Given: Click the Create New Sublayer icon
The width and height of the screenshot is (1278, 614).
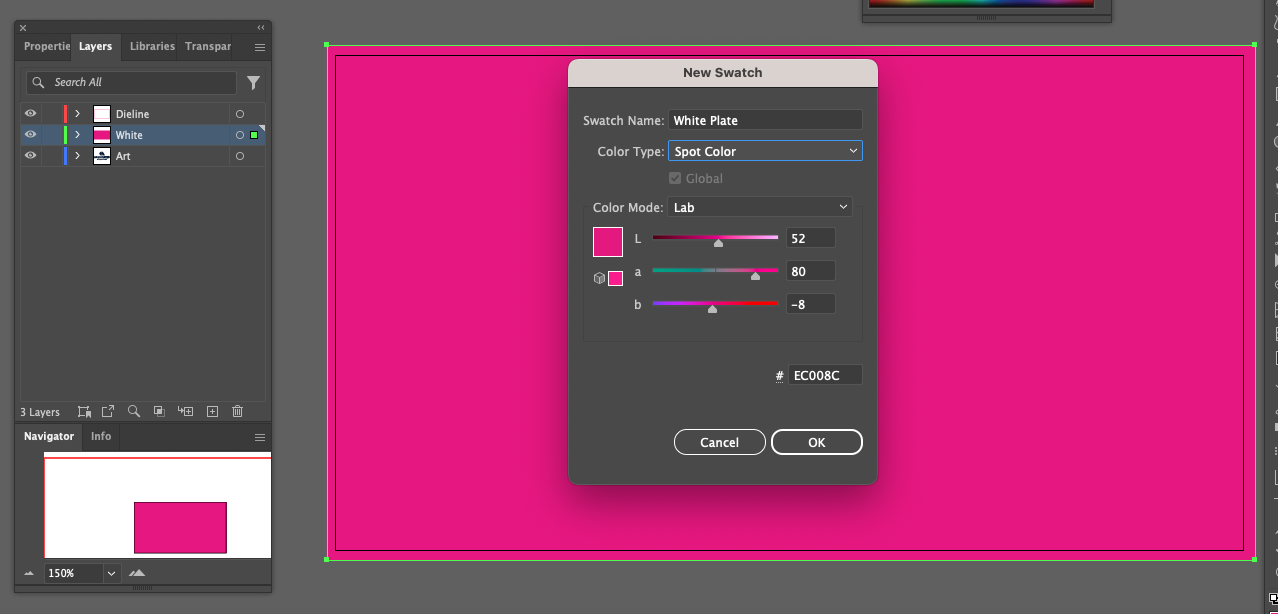Looking at the screenshot, I should pos(185,411).
